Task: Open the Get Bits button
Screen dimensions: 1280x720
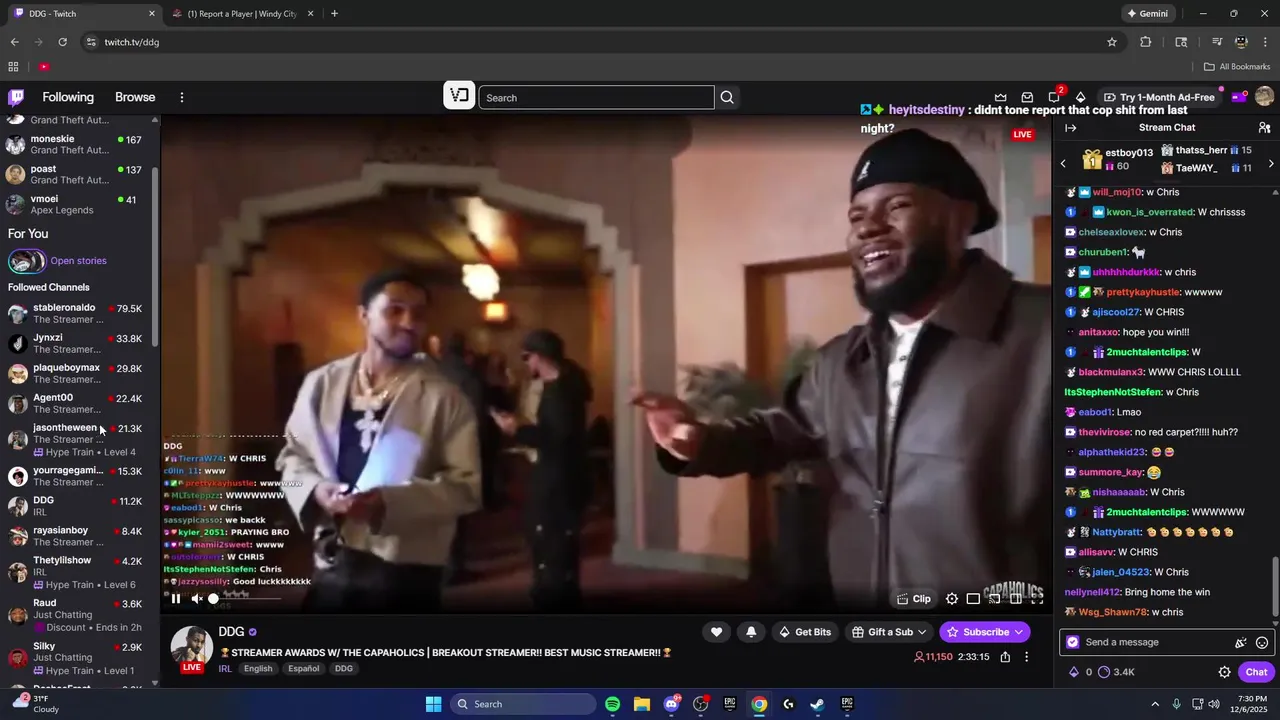Action: [x=805, y=632]
